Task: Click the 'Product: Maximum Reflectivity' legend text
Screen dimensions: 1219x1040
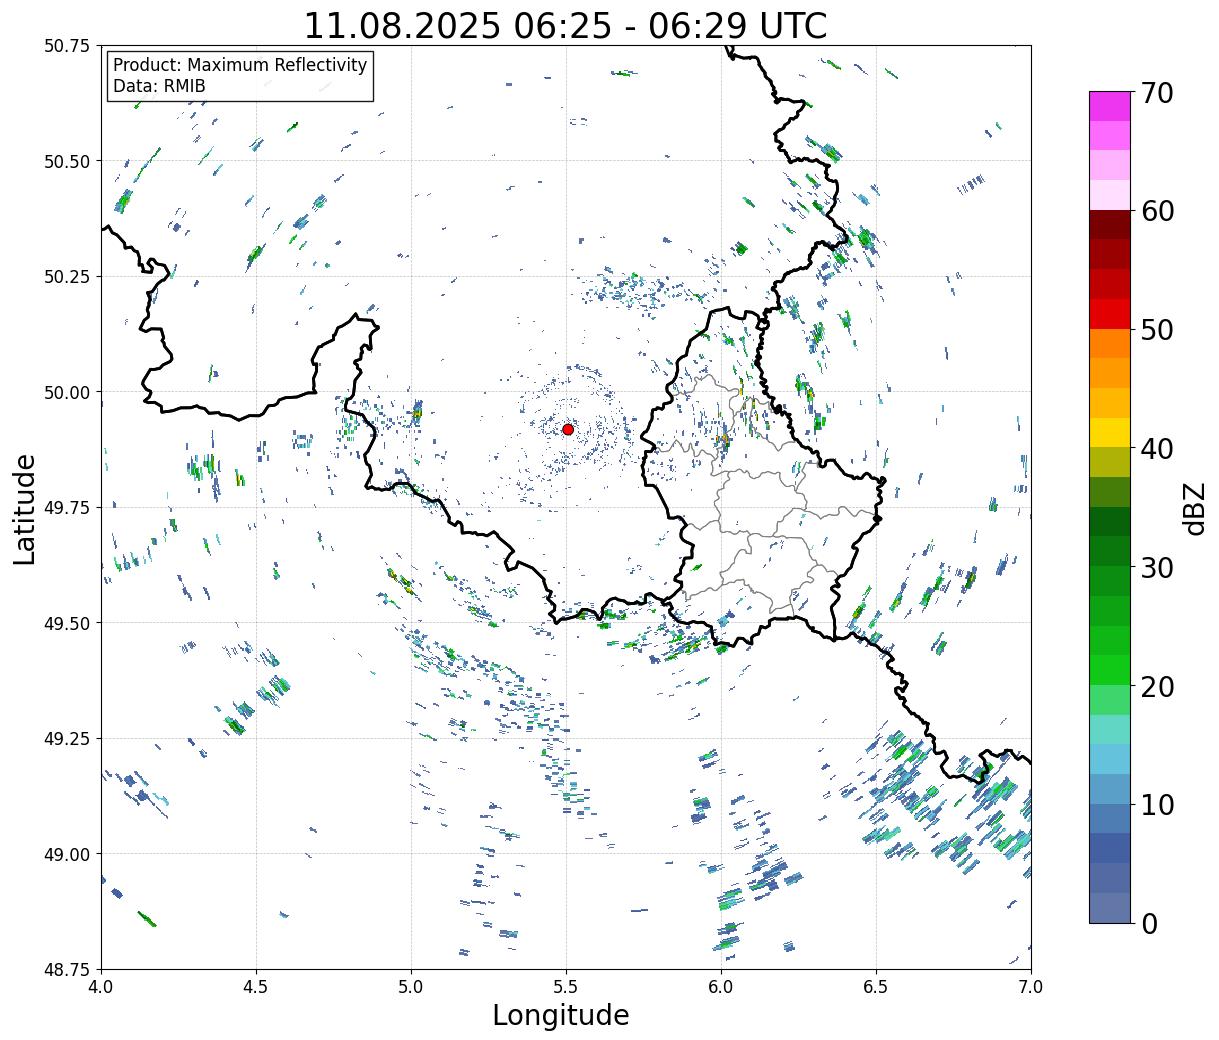Action: tap(240, 65)
